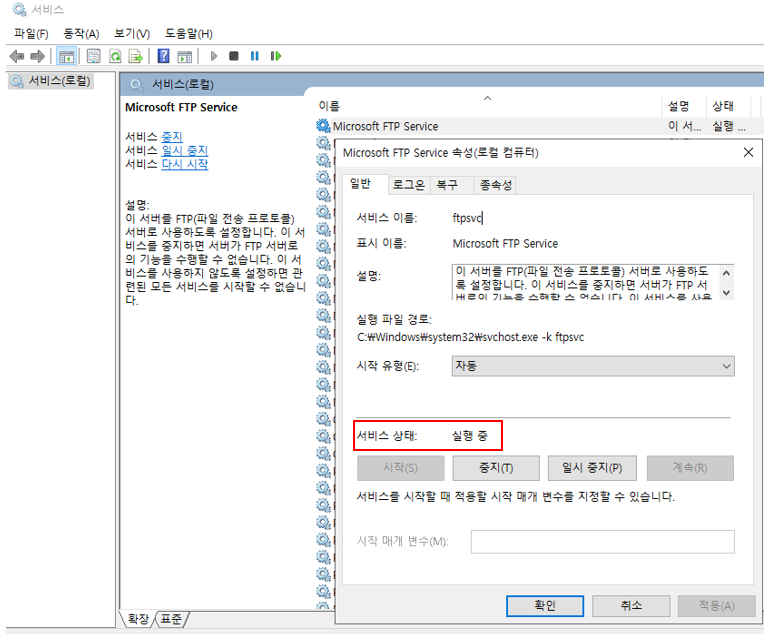Open the 파일(F) menu
The width and height of the screenshot is (775, 634).
(x=31, y=34)
